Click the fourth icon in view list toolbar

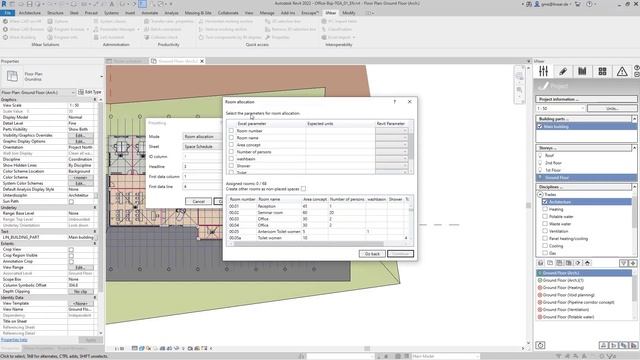pos(569,263)
